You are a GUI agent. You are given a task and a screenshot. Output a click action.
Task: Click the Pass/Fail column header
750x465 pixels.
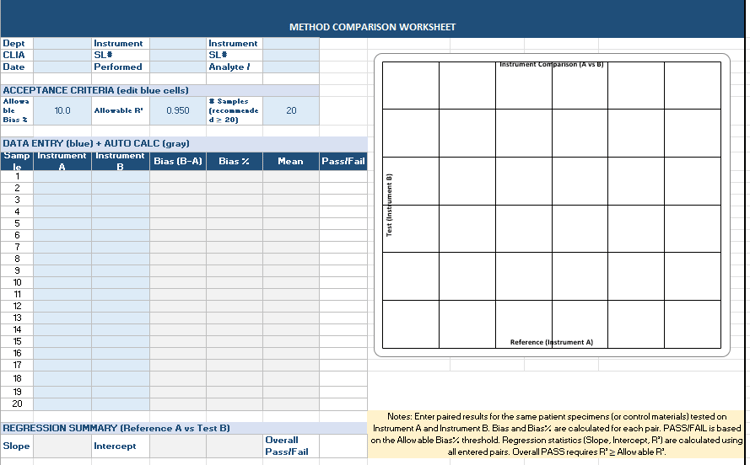(x=343, y=161)
